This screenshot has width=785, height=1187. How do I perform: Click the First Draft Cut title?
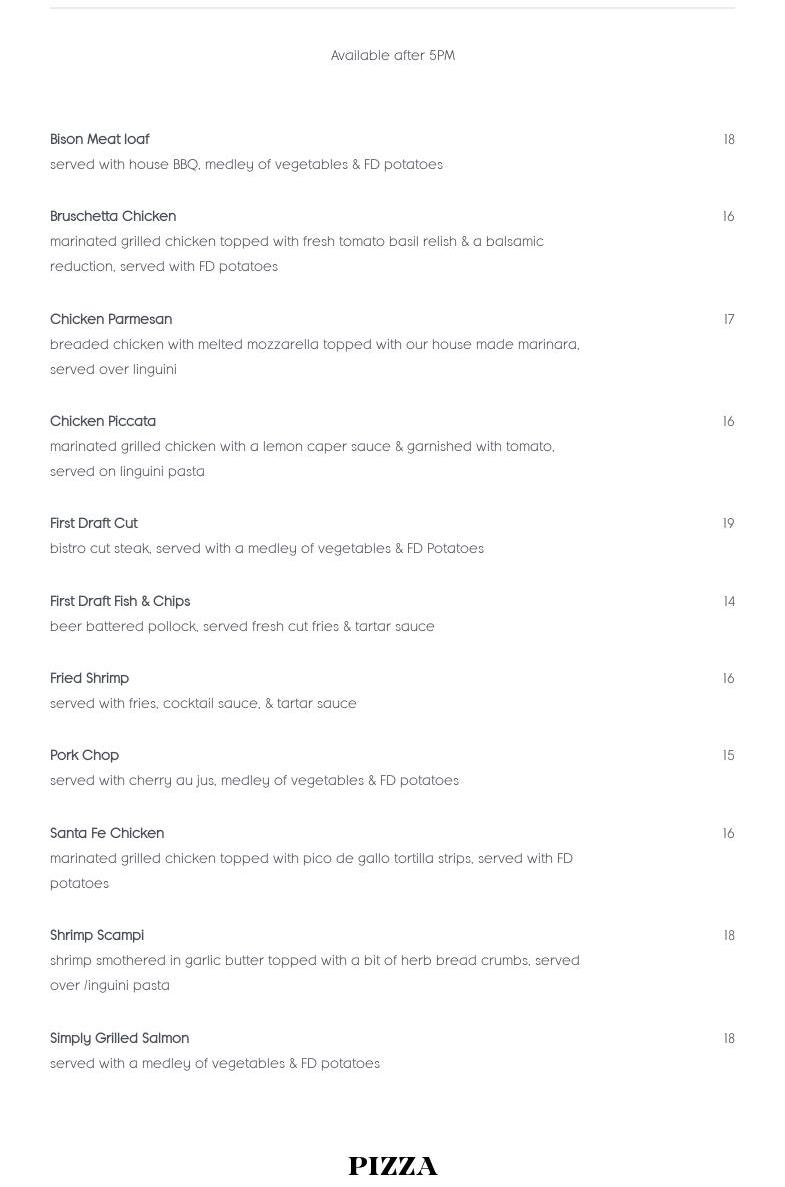pos(94,524)
